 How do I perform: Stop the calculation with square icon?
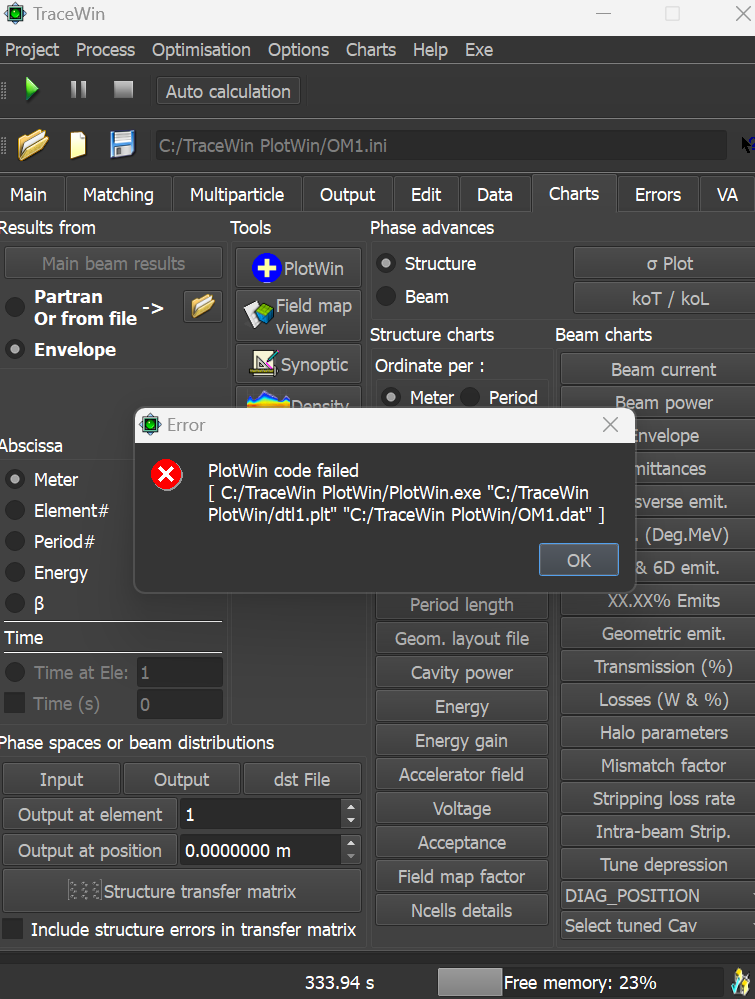[124, 89]
